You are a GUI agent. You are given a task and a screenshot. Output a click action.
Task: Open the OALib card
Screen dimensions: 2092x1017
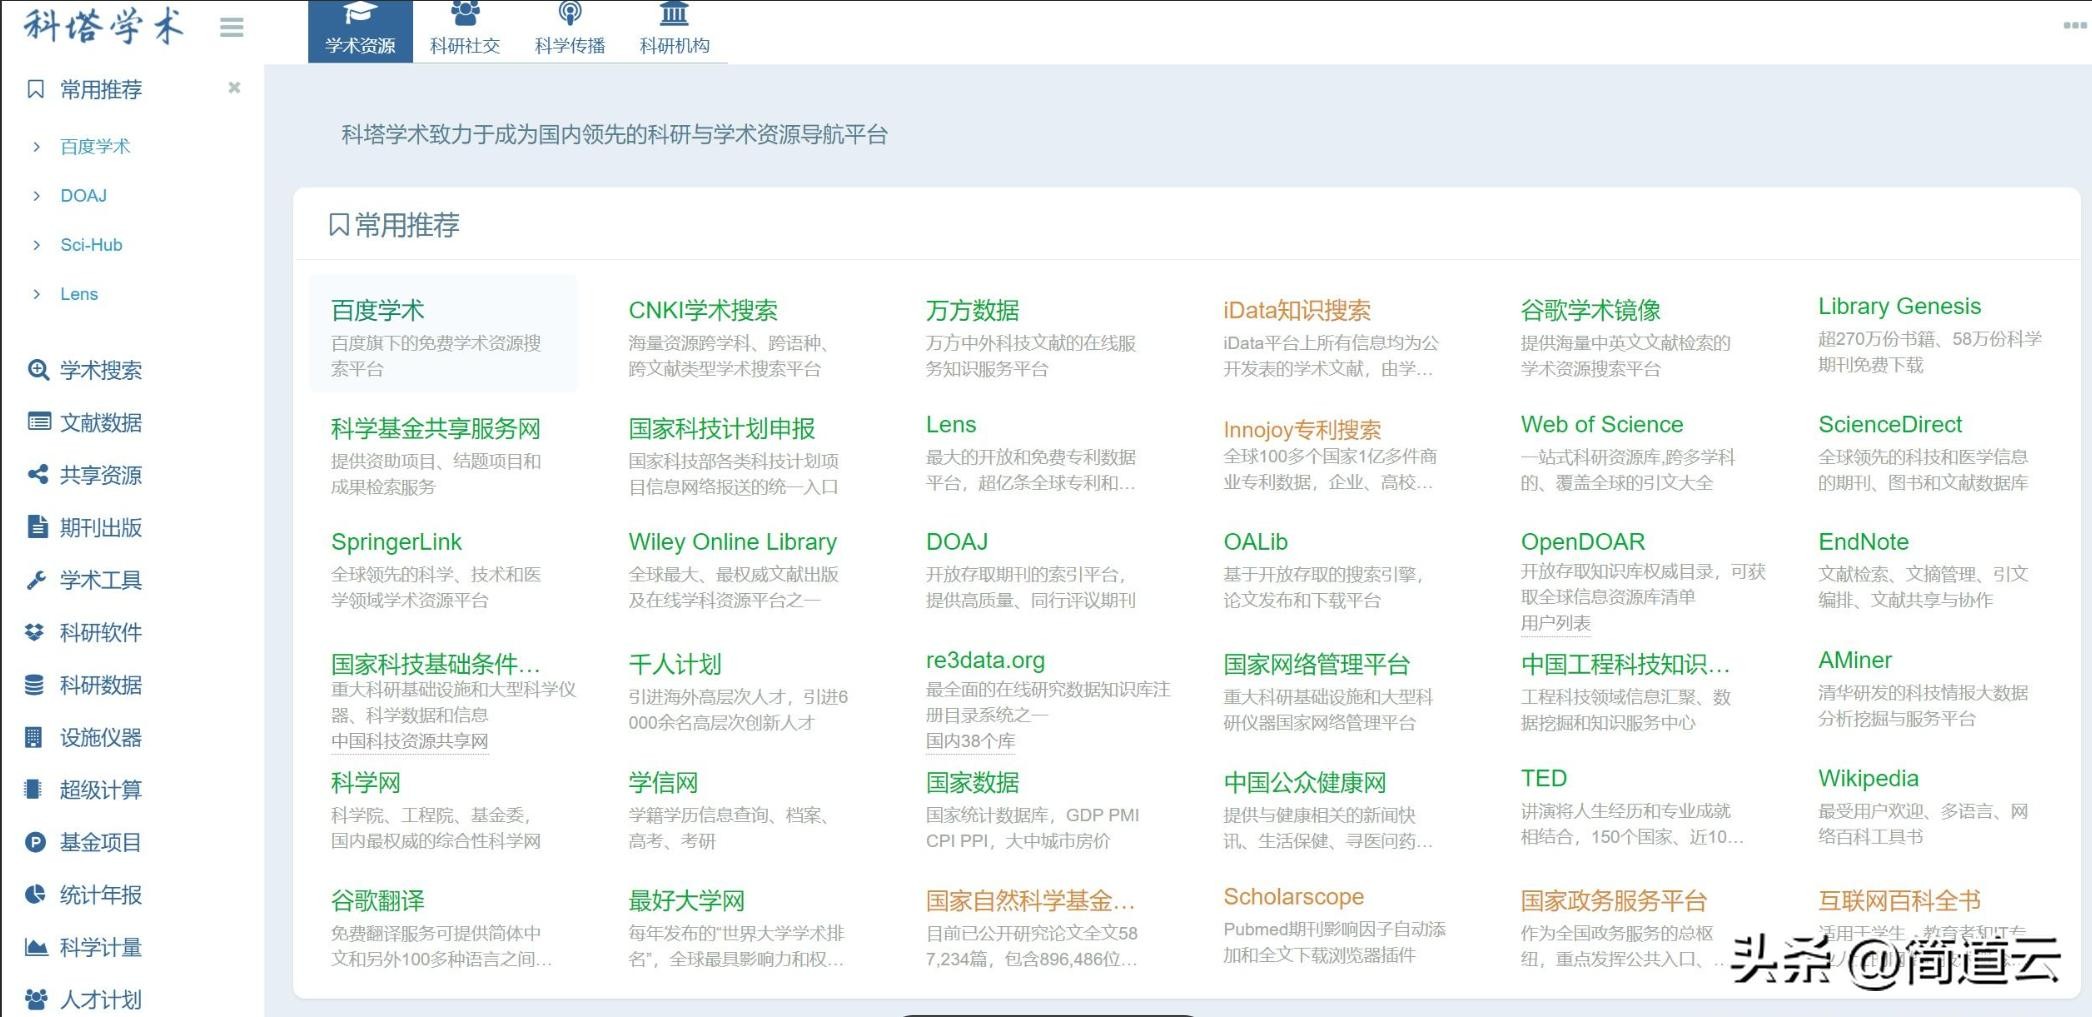coord(1335,570)
